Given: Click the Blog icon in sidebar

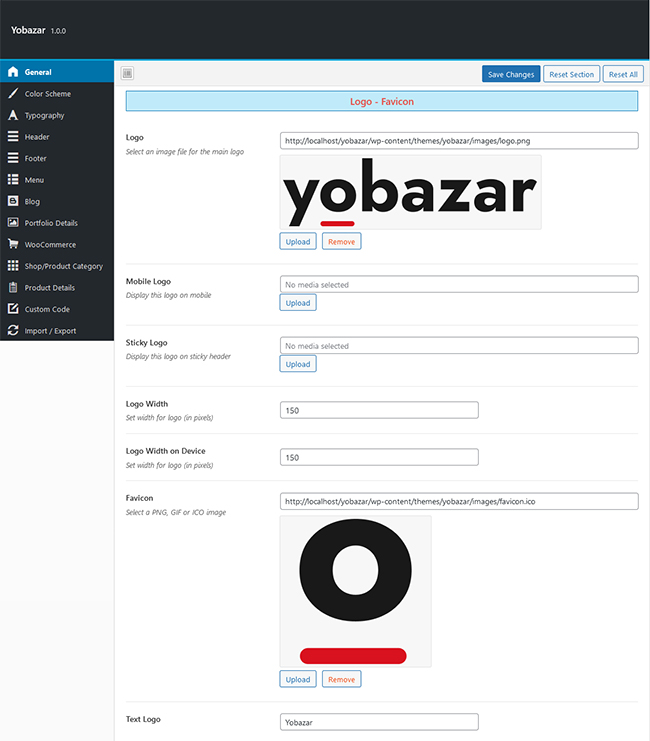Looking at the screenshot, I should (13, 201).
